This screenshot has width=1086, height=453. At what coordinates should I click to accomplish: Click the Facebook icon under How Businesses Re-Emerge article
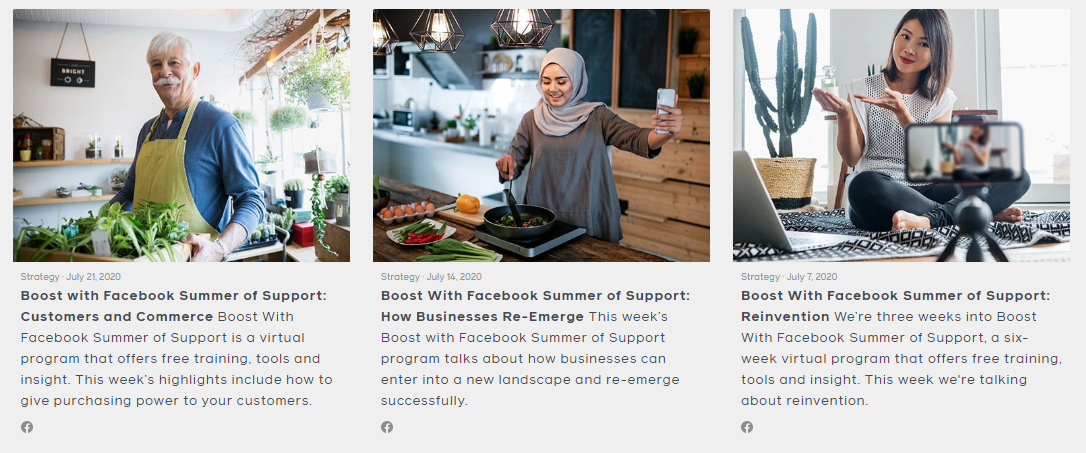[387, 427]
